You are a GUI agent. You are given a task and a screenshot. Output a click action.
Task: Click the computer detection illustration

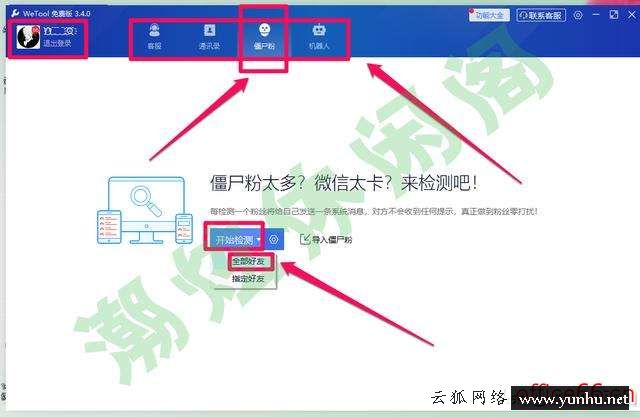pos(145,210)
